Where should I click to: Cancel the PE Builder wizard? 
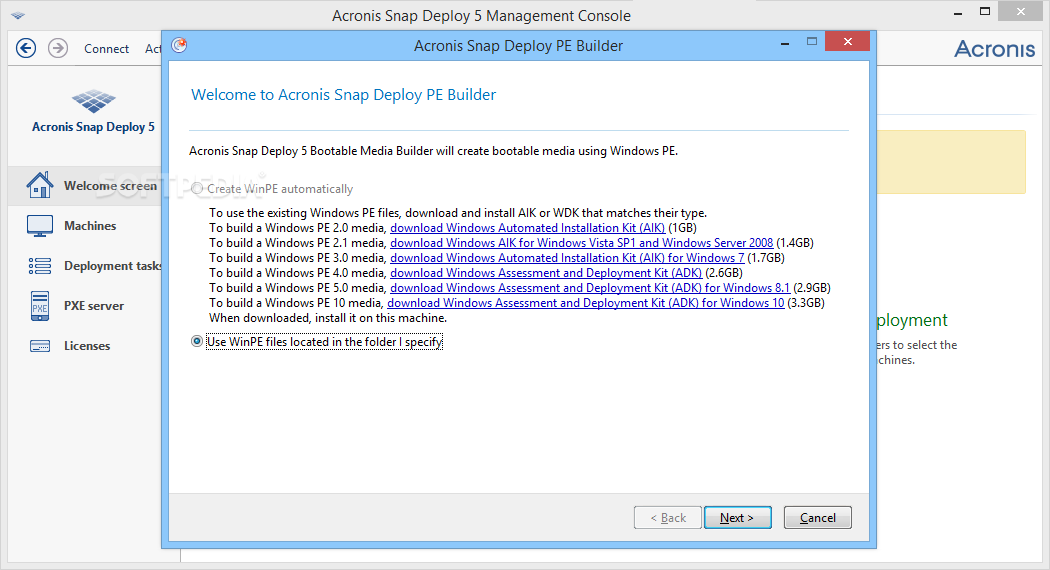pyautogui.click(x=818, y=518)
